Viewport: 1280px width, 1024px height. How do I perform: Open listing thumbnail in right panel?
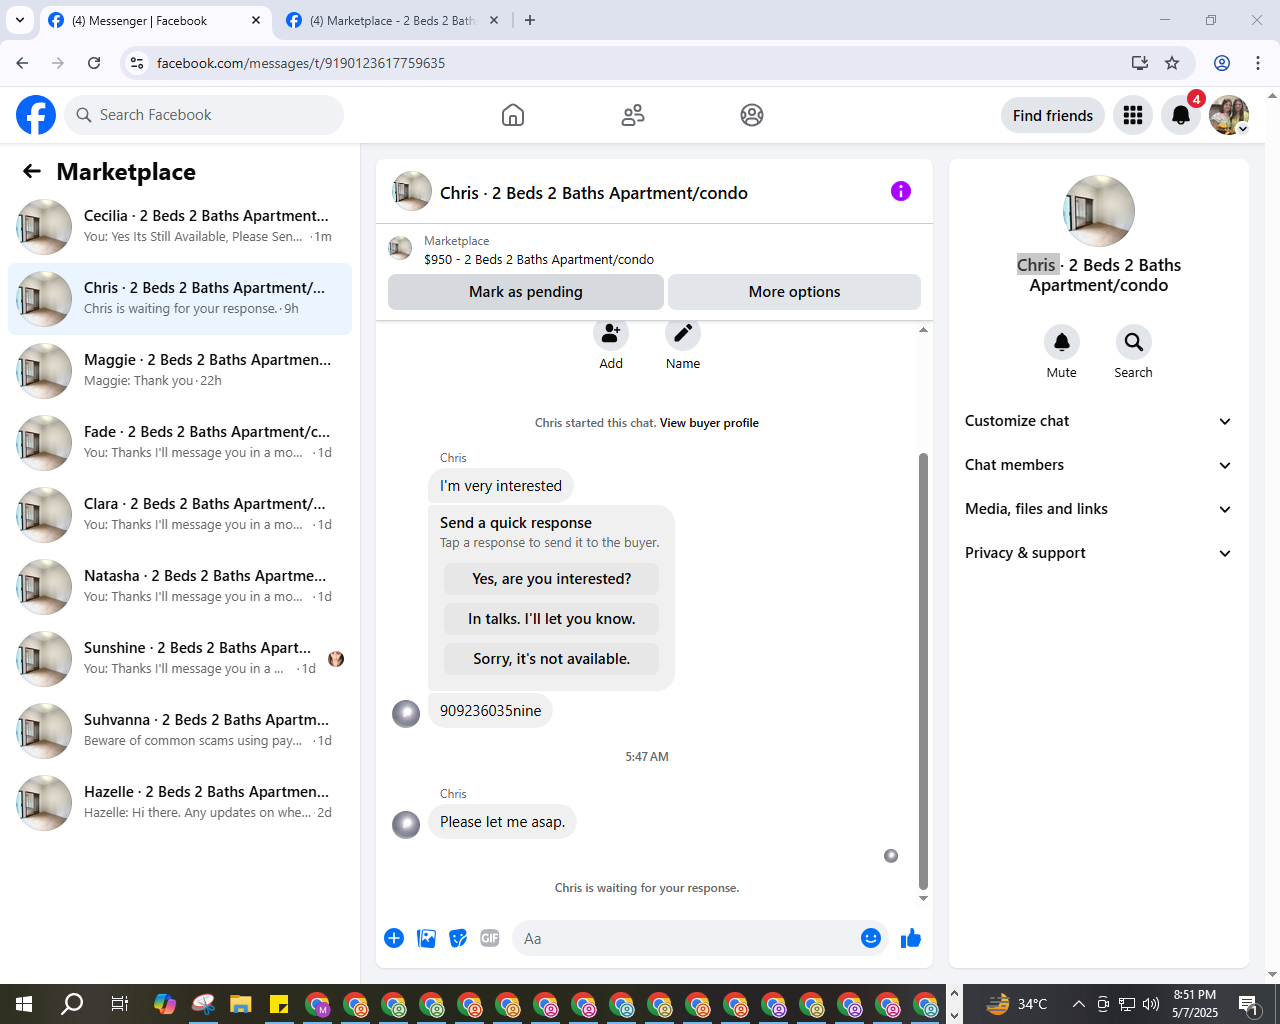click(x=1099, y=211)
